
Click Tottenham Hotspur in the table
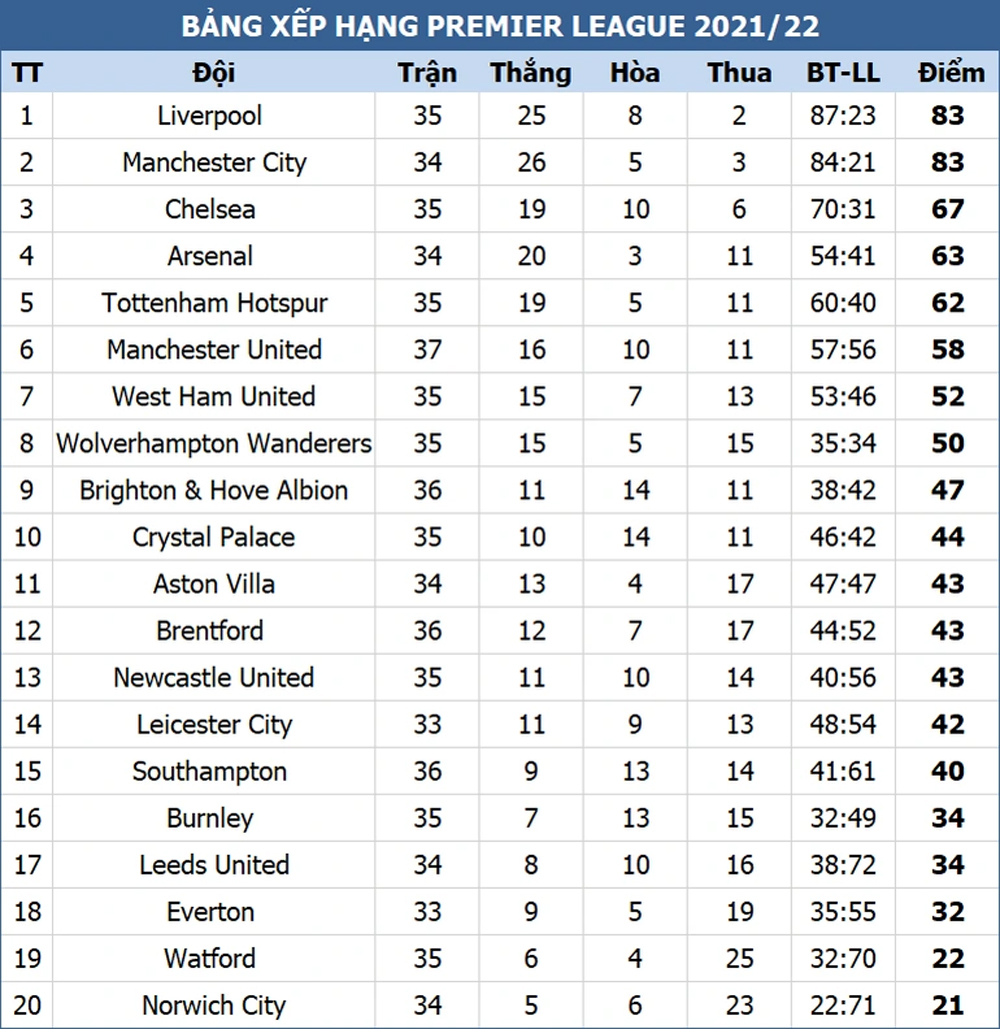click(x=214, y=303)
